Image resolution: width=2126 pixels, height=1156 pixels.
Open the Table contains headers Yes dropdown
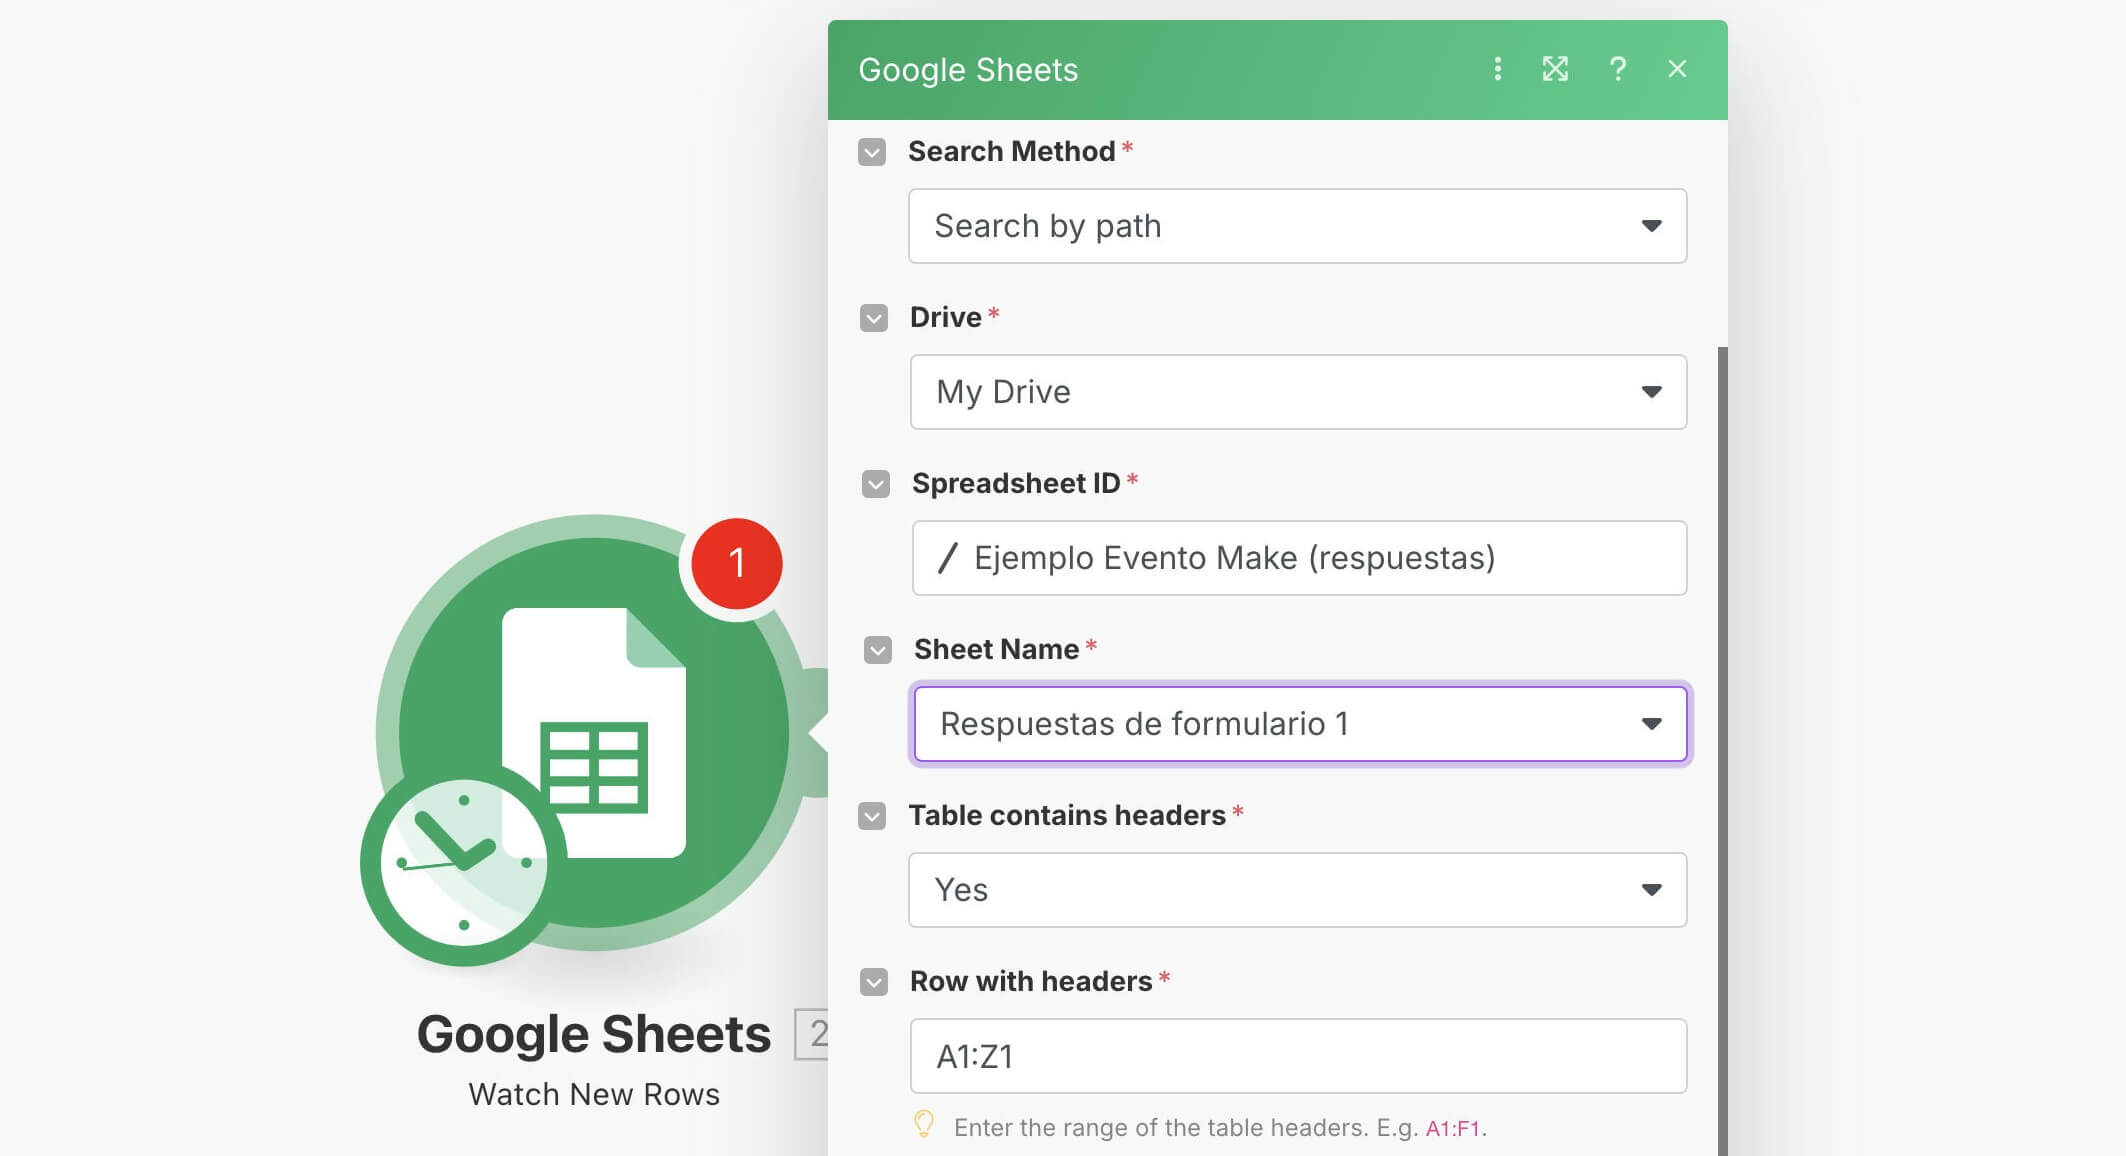coord(1297,890)
